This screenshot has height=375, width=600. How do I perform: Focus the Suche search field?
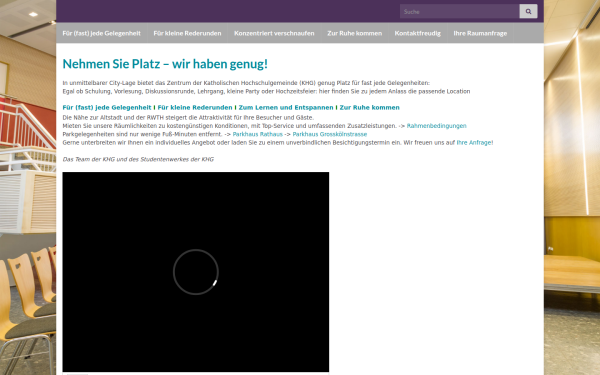point(460,11)
